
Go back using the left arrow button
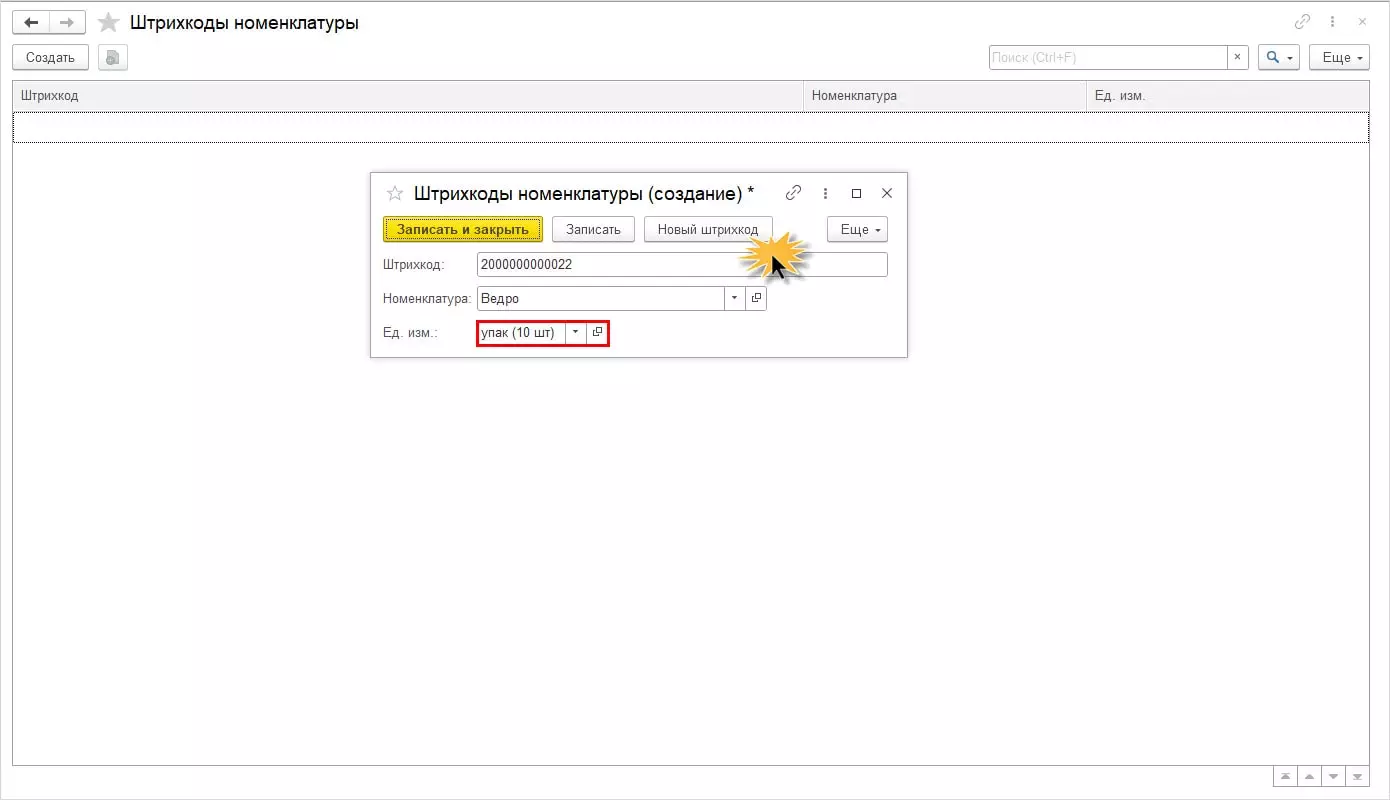(31, 22)
